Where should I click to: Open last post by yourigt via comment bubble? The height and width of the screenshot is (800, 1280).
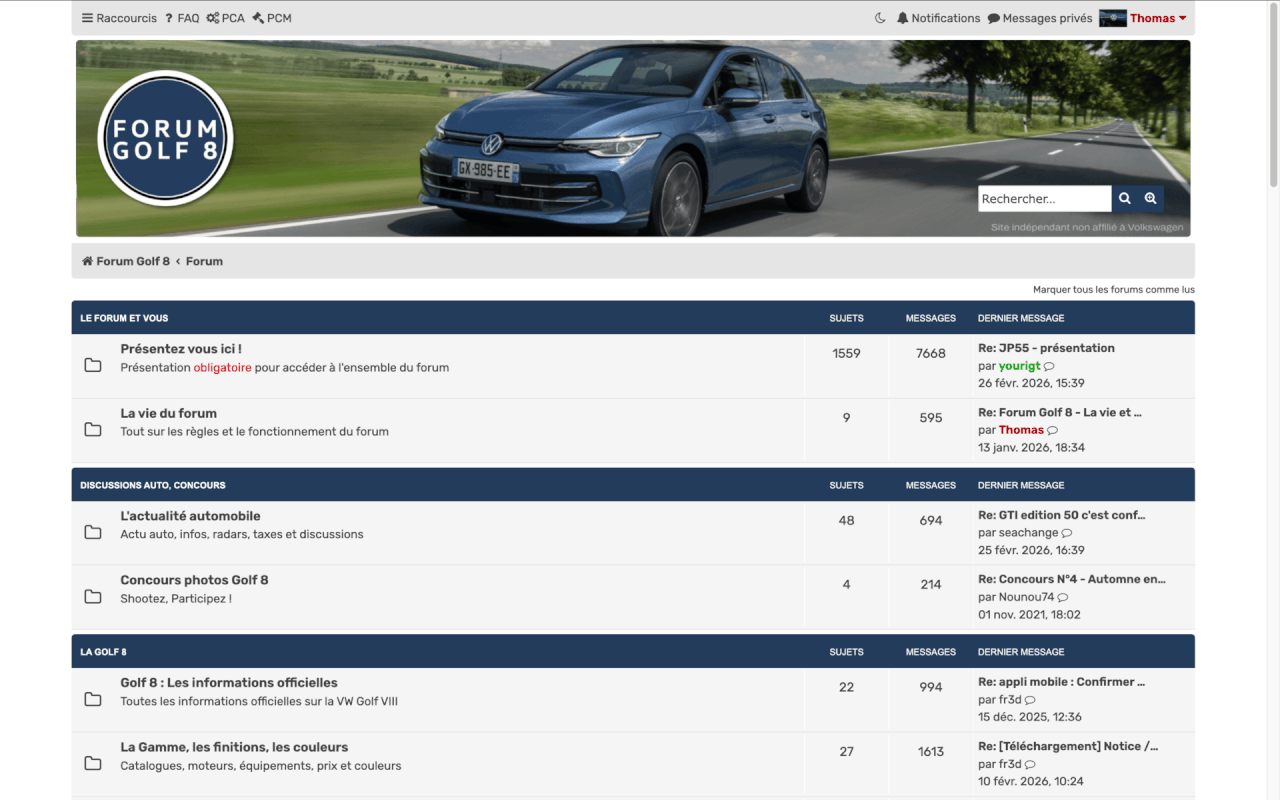tap(1048, 366)
